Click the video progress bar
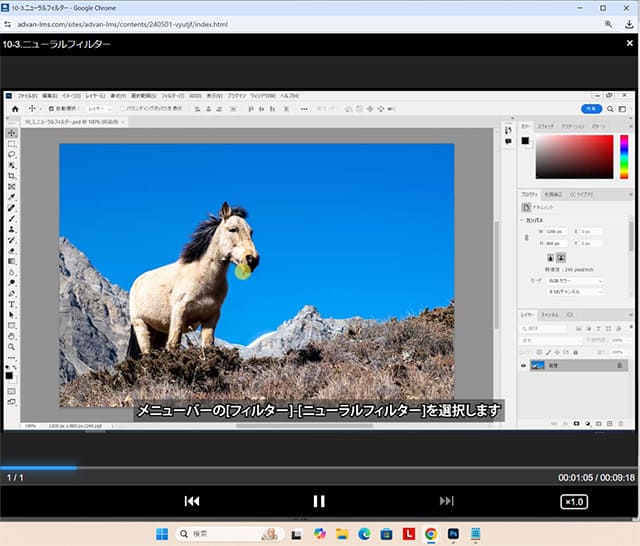The width and height of the screenshot is (640, 546). pos(320,467)
